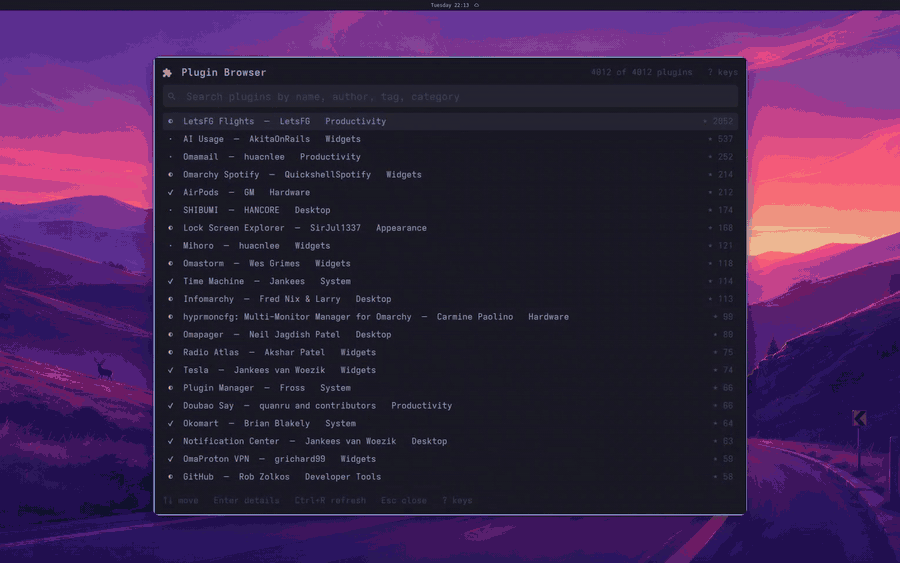Select the Infomarchy plugin row
This screenshot has width=900, height=563.
(x=451, y=299)
